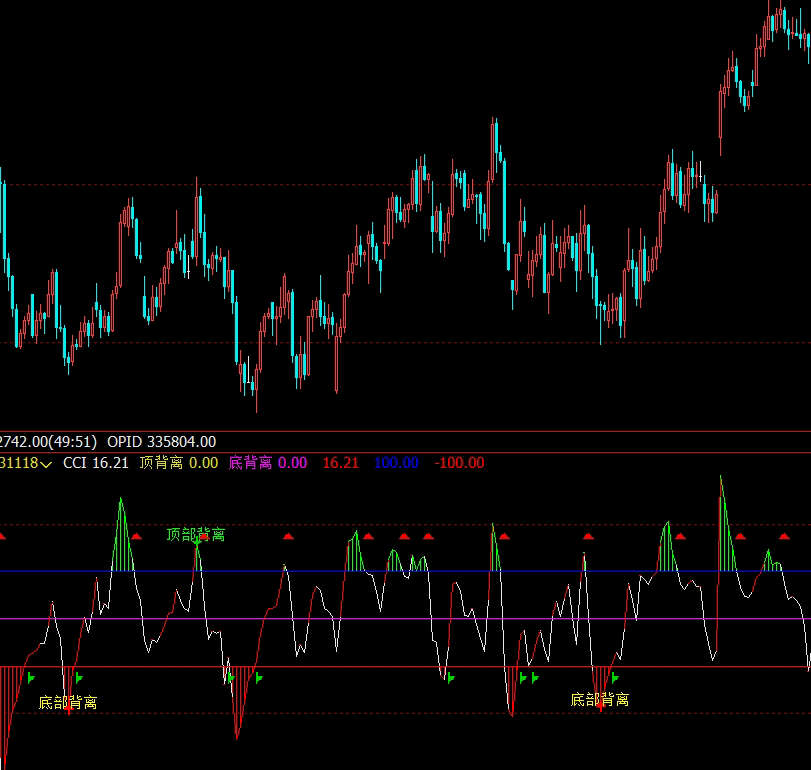Click the CCI 16.21 indicator label
The height and width of the screenshot is (770, 811).
[96, 463]
